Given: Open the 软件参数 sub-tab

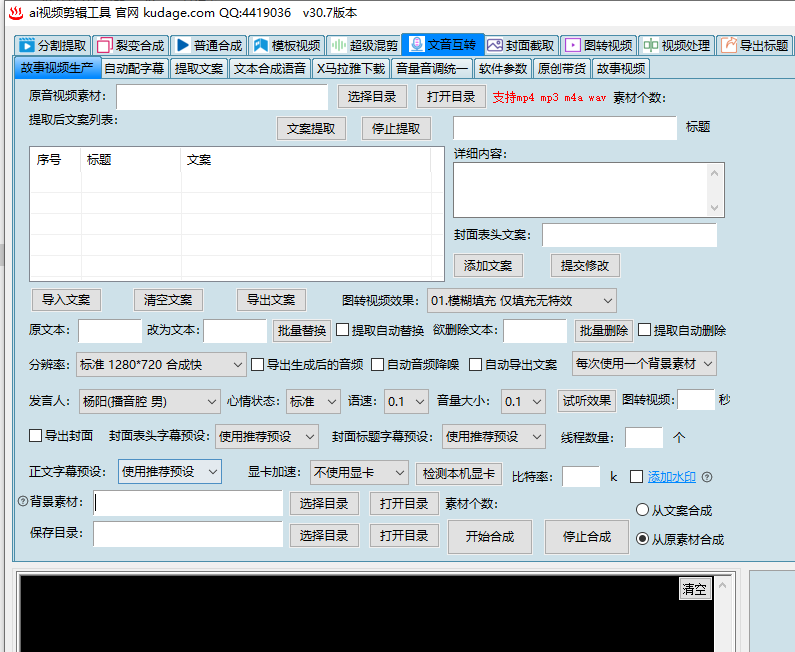Looking at the screenshot, I should coord(503,68).
